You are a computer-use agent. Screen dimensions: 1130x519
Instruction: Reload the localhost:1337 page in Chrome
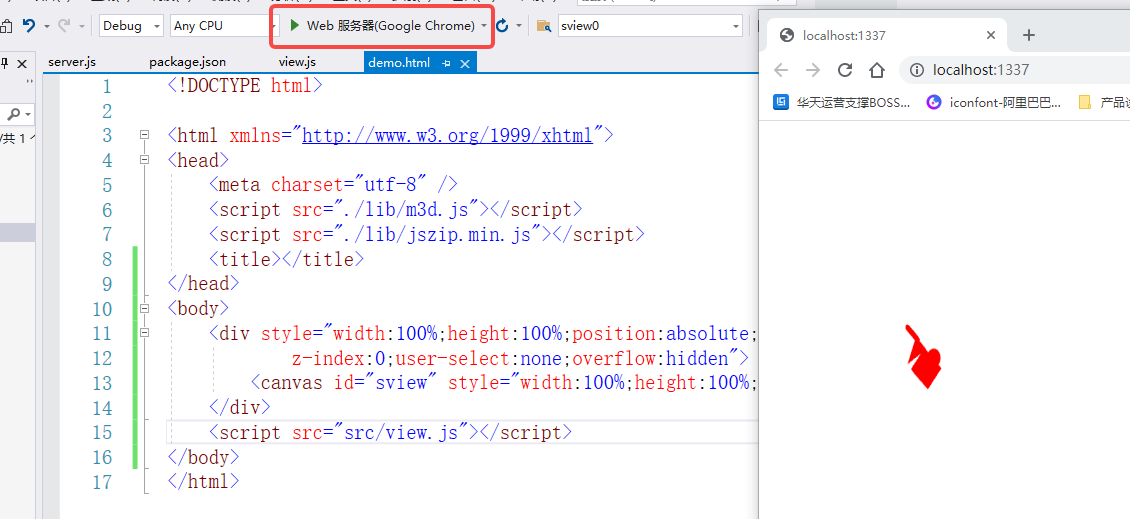[845, 70]
